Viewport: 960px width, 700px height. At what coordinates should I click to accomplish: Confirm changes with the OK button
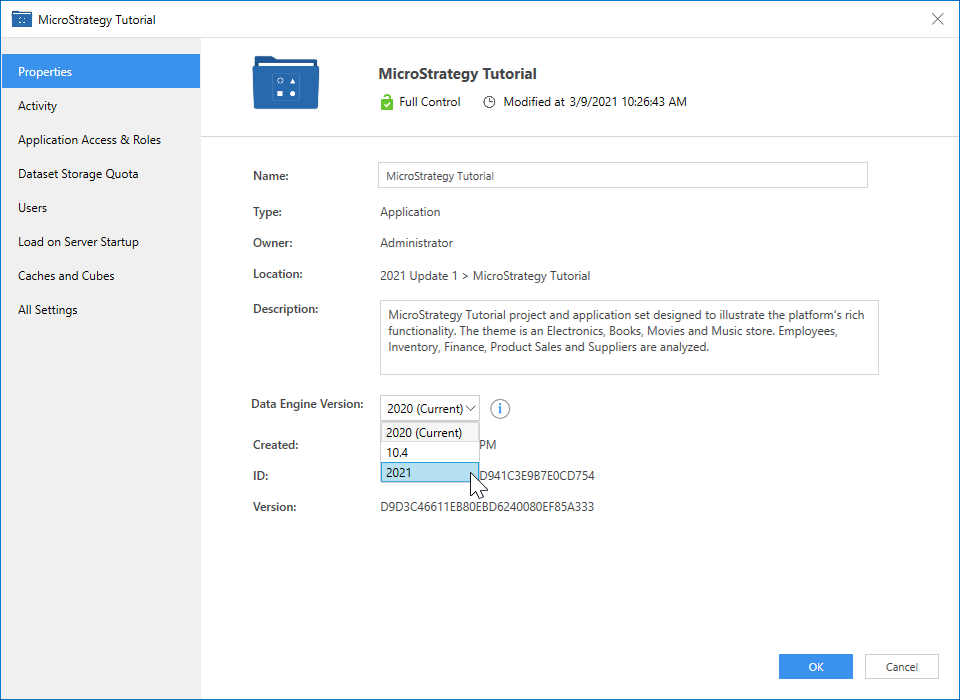(815, 666)
